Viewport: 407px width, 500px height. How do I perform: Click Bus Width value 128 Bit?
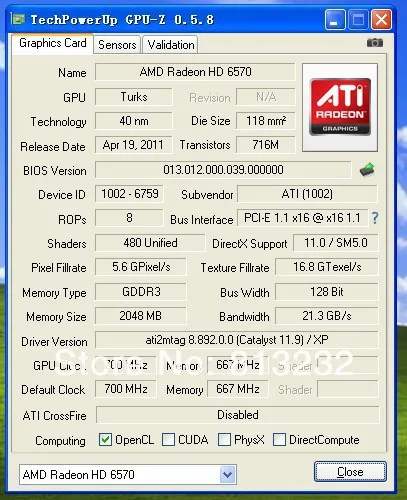tap(327, 292)
